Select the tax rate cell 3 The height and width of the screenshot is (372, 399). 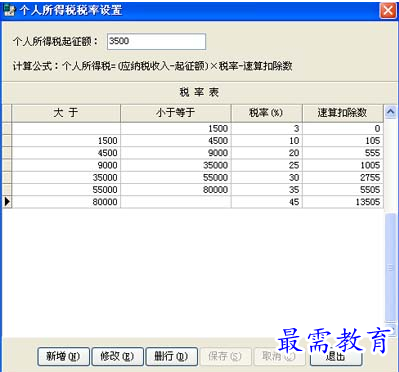267,128
